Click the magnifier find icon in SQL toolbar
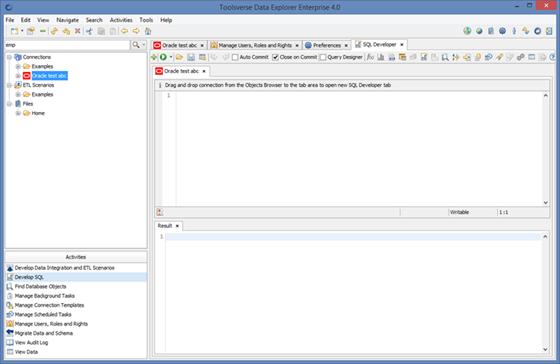The image size is (560, 364). (x=445, y=57)
